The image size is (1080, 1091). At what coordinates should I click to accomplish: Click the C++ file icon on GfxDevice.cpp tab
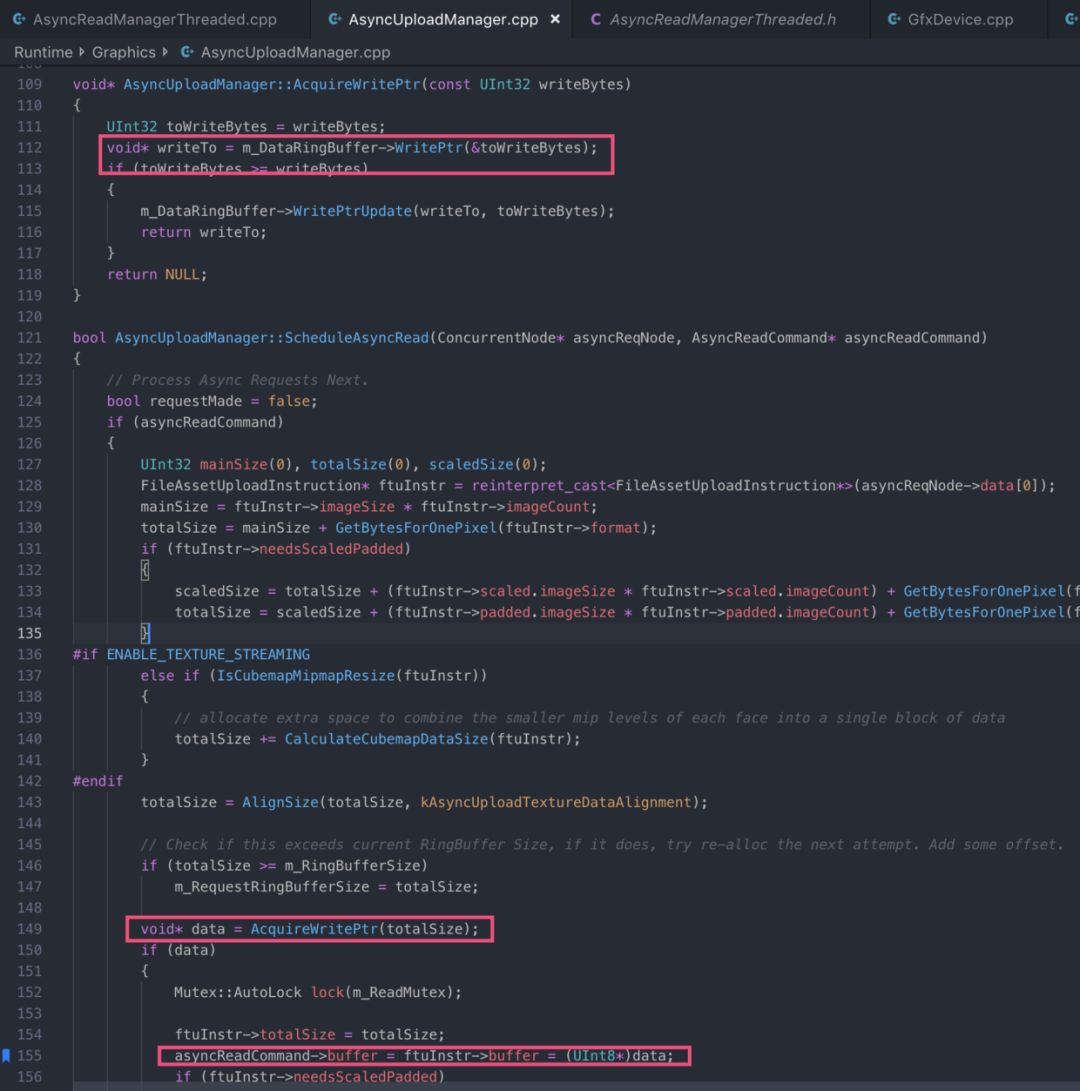(894, 19)
